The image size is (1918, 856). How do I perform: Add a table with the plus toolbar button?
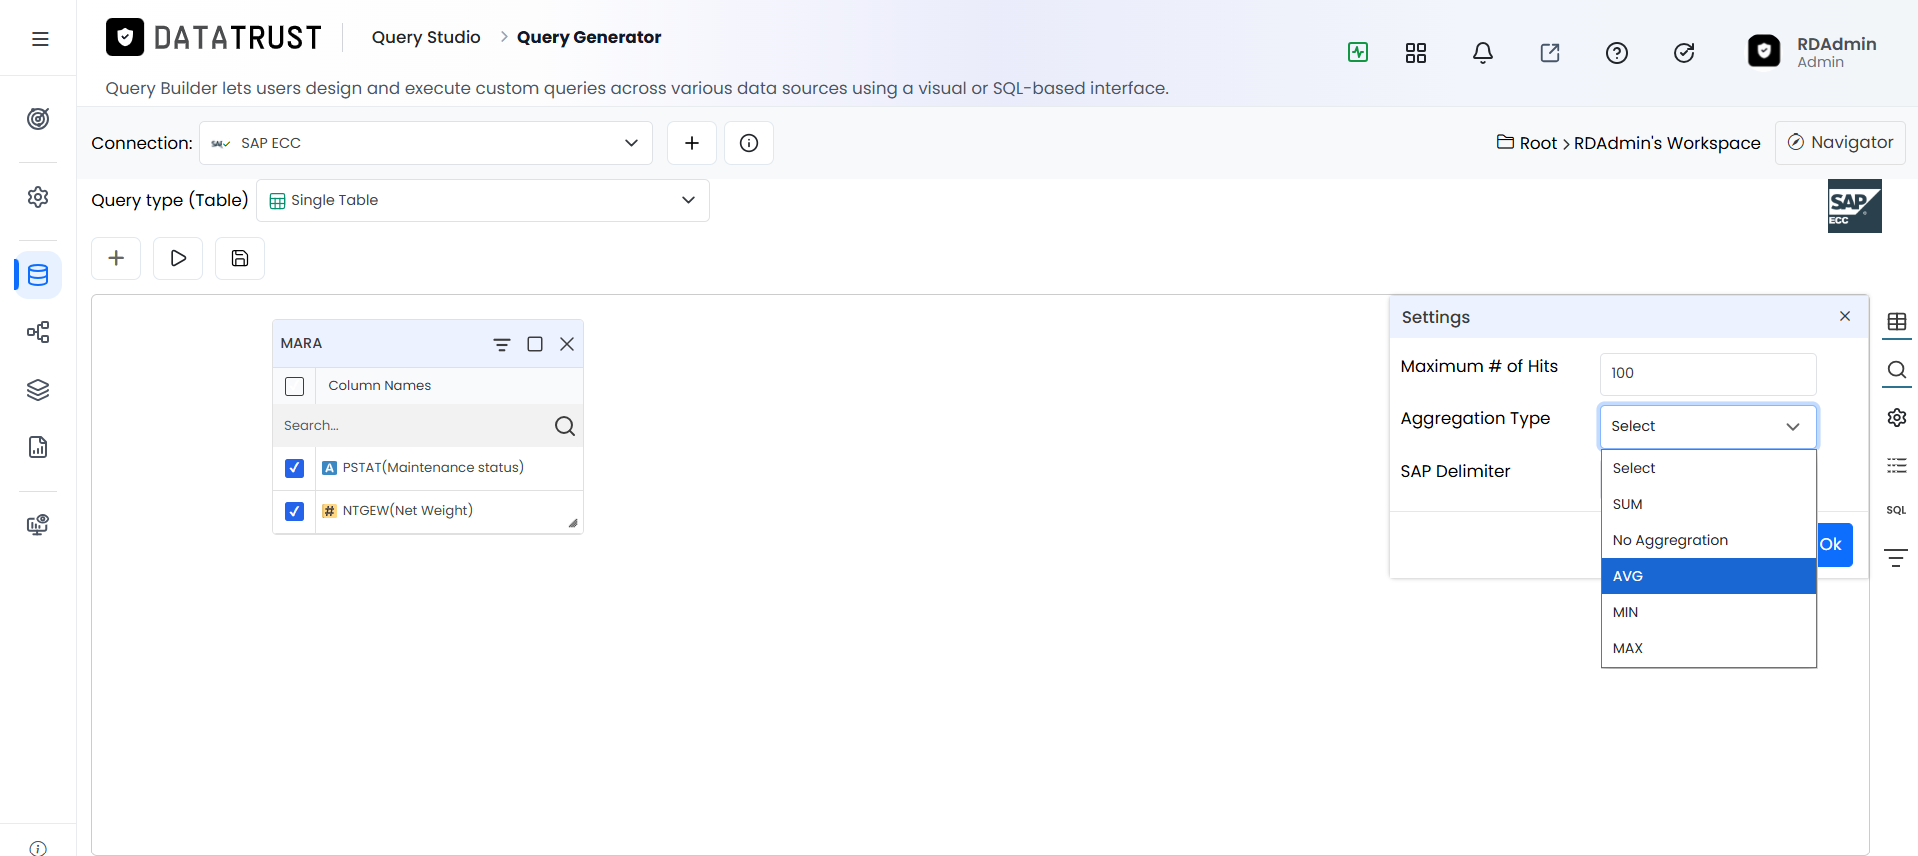pos(116,258)
